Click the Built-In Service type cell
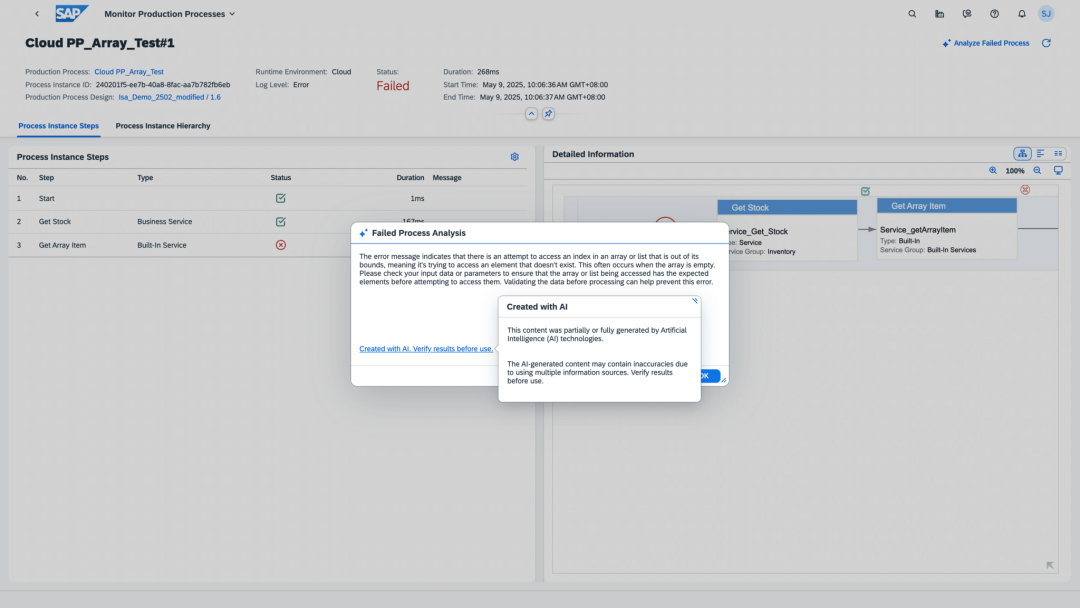 coord(162,245)
